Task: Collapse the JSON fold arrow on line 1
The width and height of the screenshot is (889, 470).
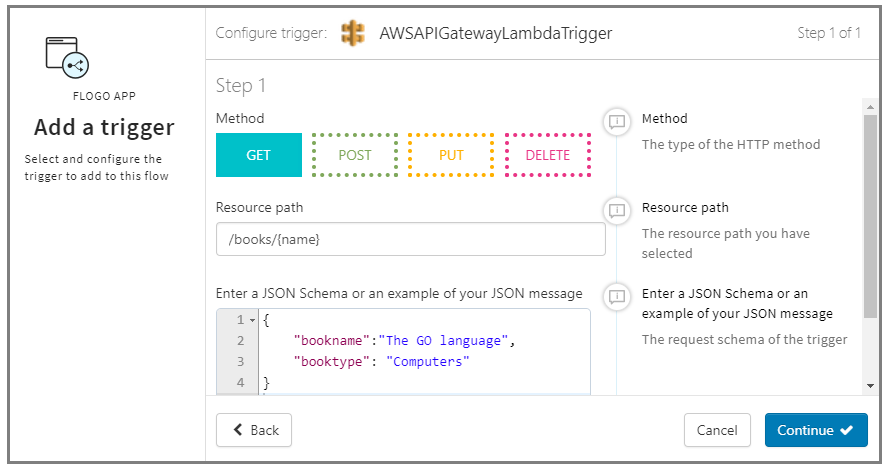Action: [252, 320]
